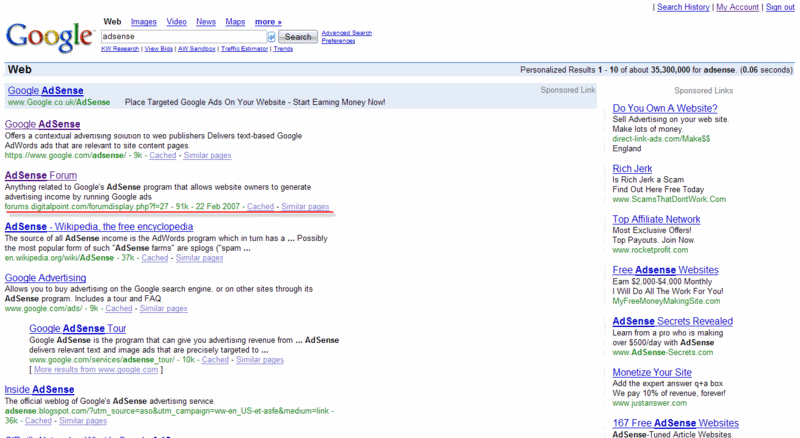Open Cached link for google.com/adsense result
This screenshot has height=438, width=800.
[x=163, y=155]
